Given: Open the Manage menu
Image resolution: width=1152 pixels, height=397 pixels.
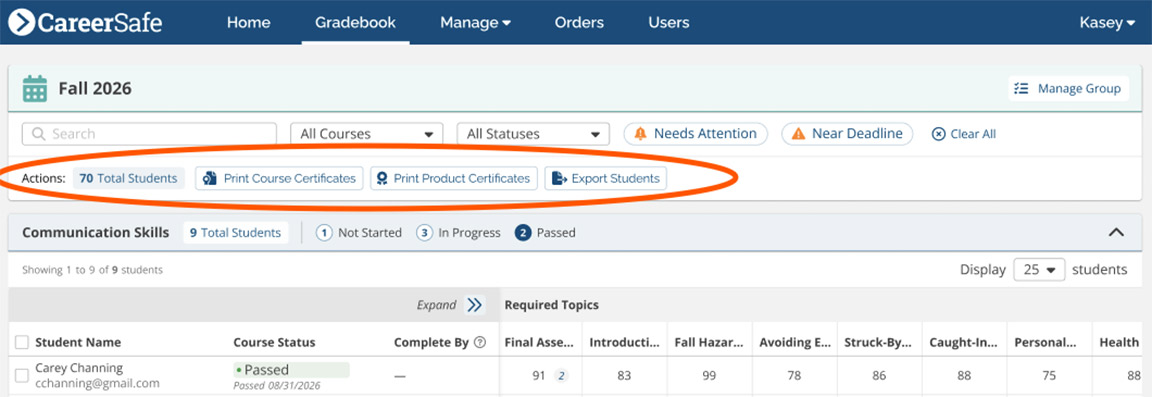Looking at the screenshot, I should click(475, 22).
